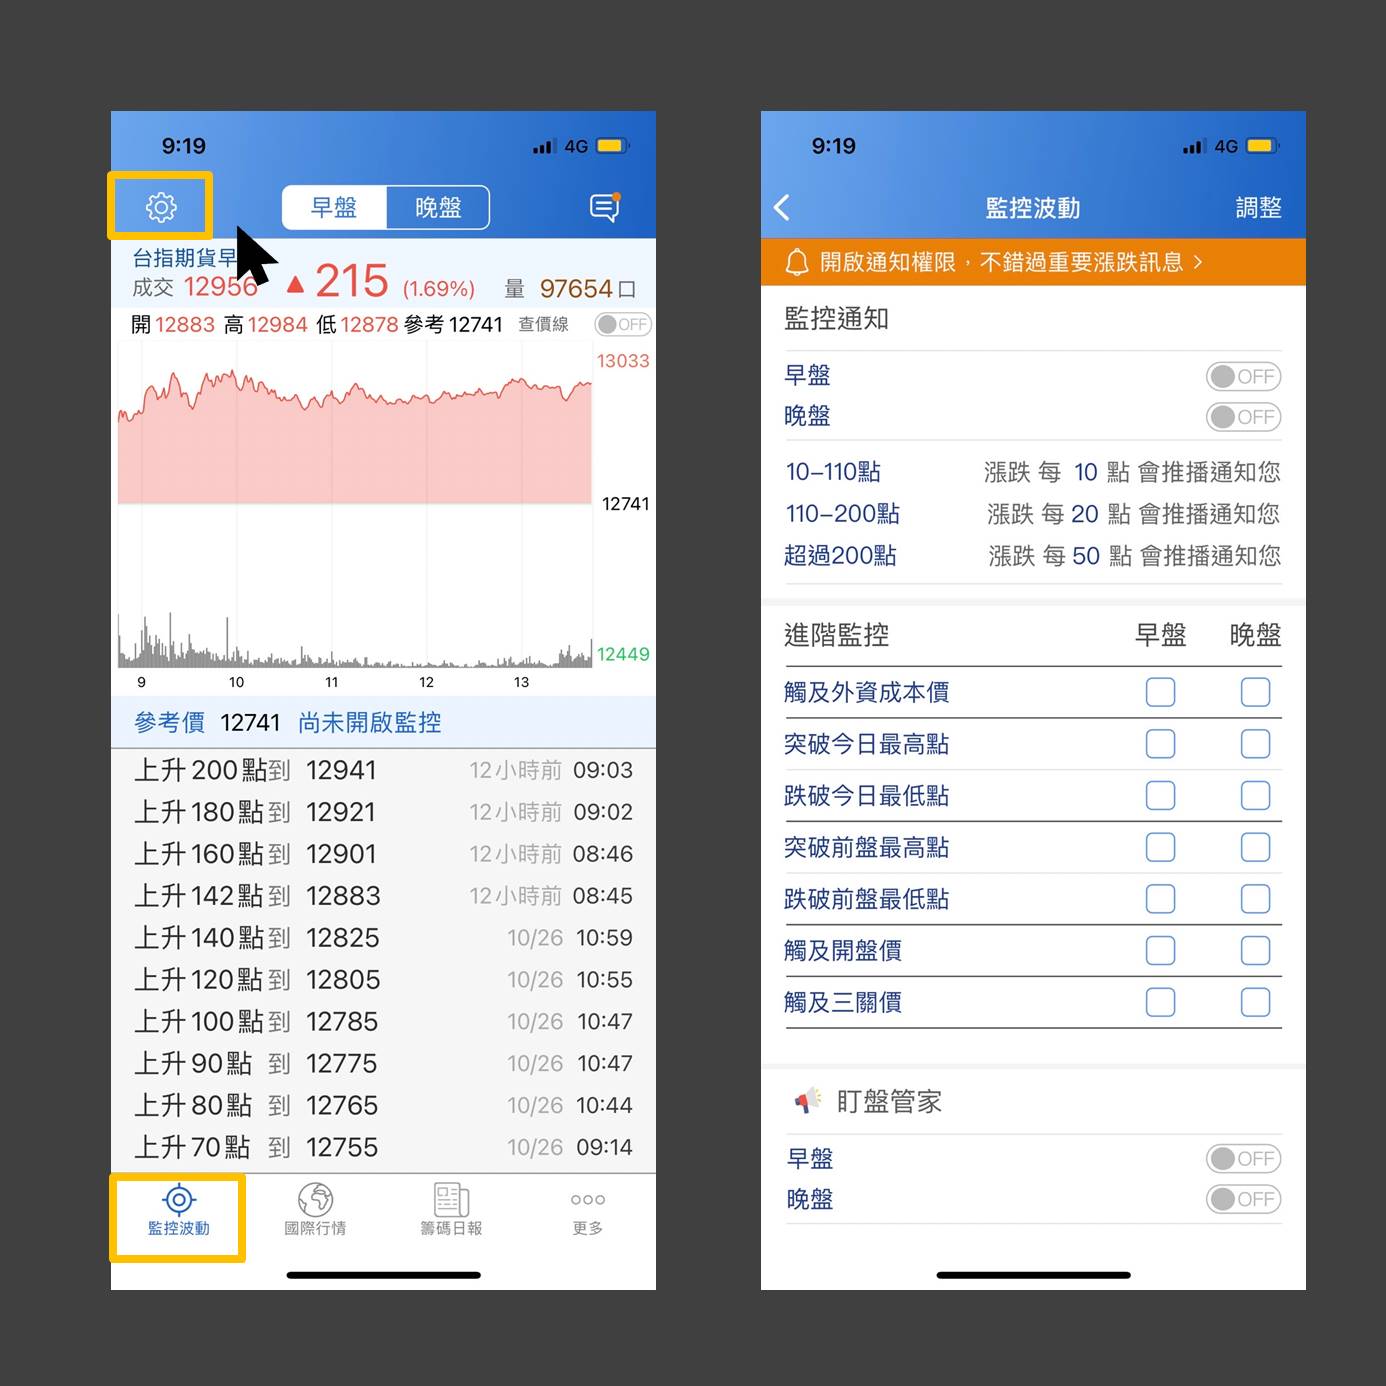Select row 上升140點到 12825

383,938
